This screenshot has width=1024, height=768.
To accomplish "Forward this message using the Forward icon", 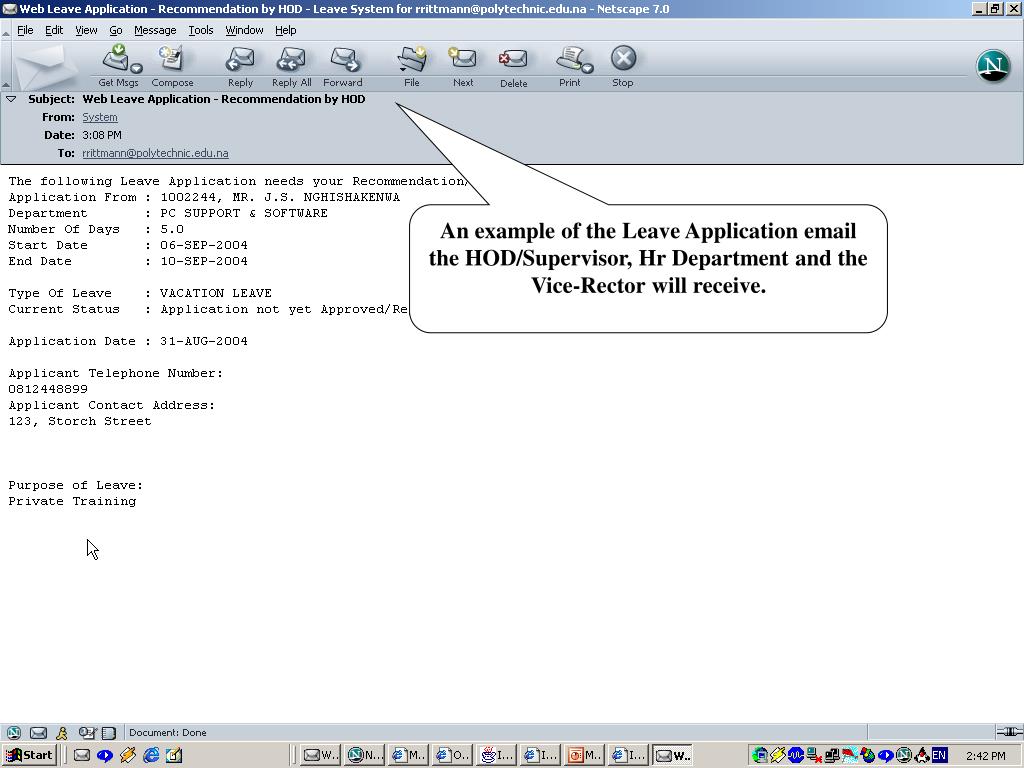I will click(344, 59).
